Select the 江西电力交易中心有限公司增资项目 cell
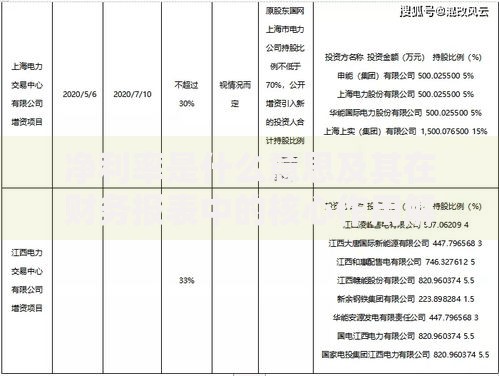 coord(27,280)
